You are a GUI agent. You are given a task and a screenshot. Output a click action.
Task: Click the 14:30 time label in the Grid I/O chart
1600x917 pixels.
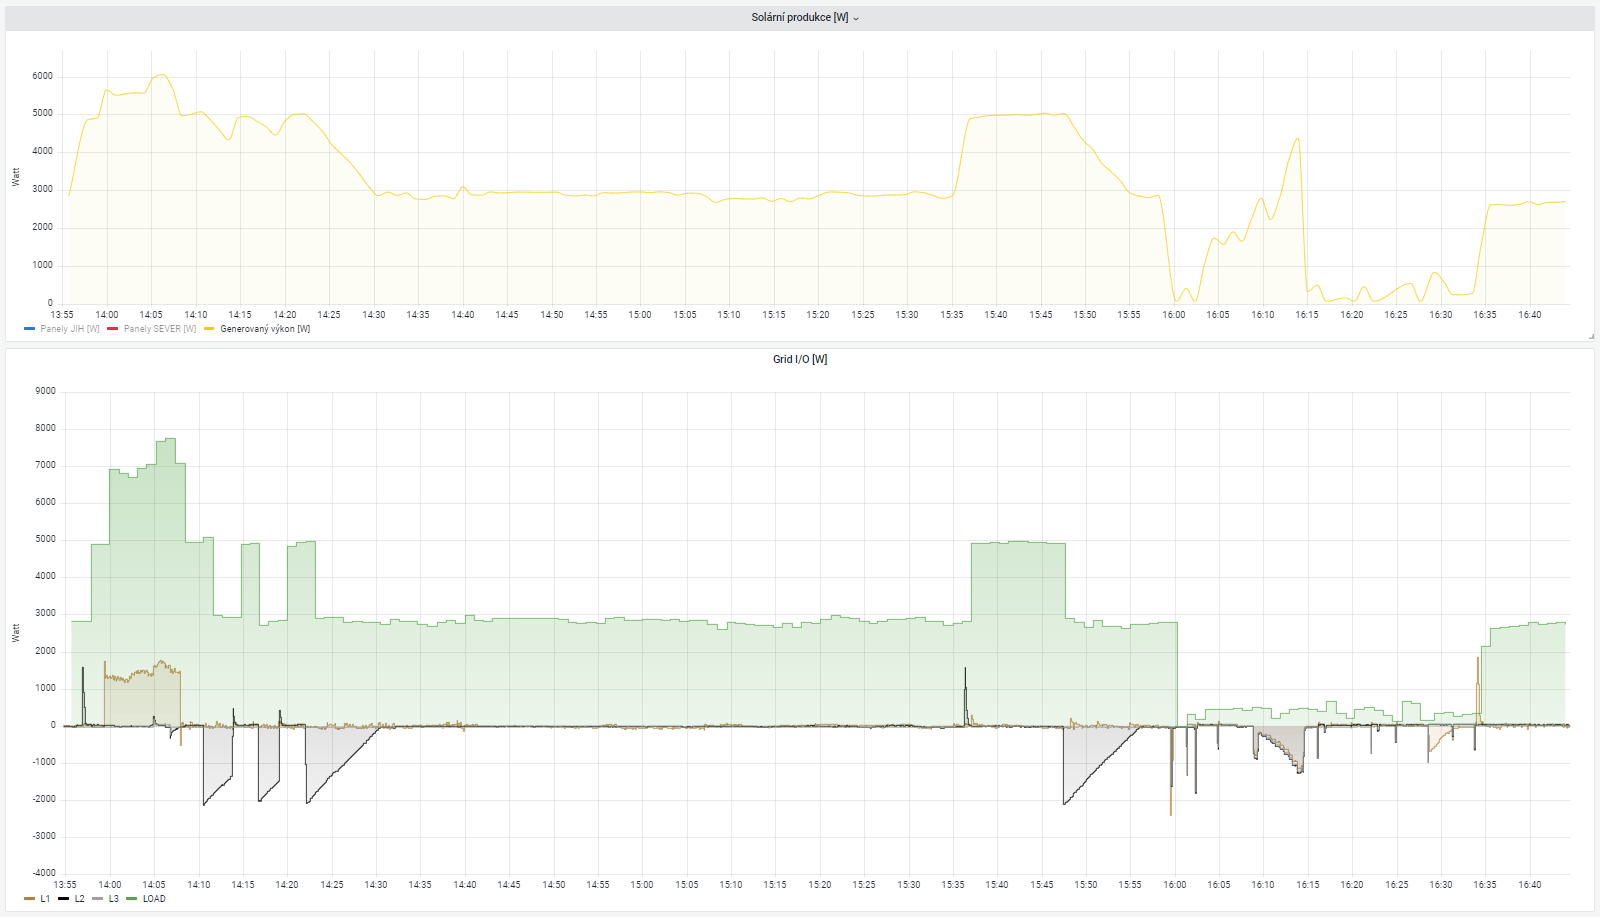(x=376, y=885)
